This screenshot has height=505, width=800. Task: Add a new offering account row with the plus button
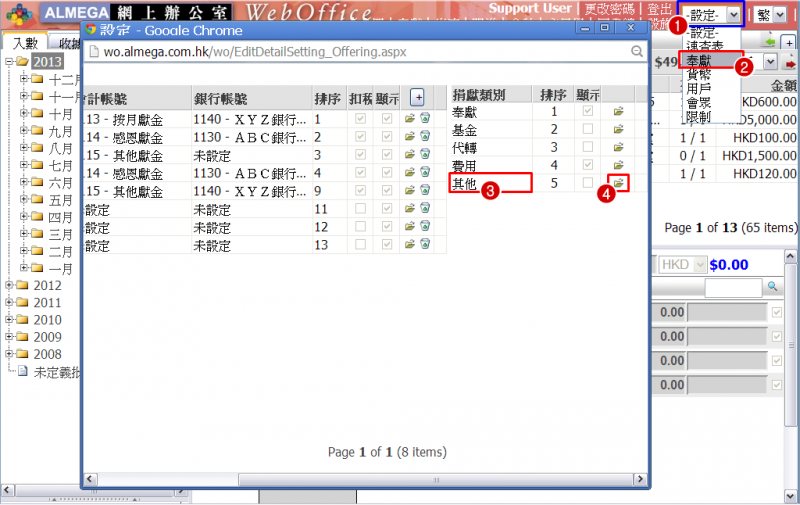[417, 97]
